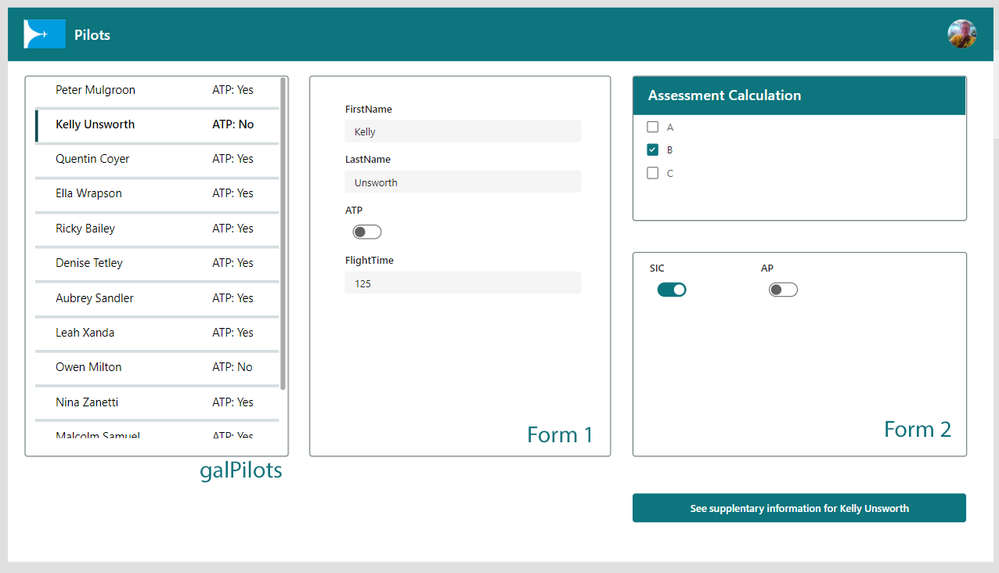Select Quentin Coyer in the pilots list
The image size is (999, 573).
click(157, 159)
